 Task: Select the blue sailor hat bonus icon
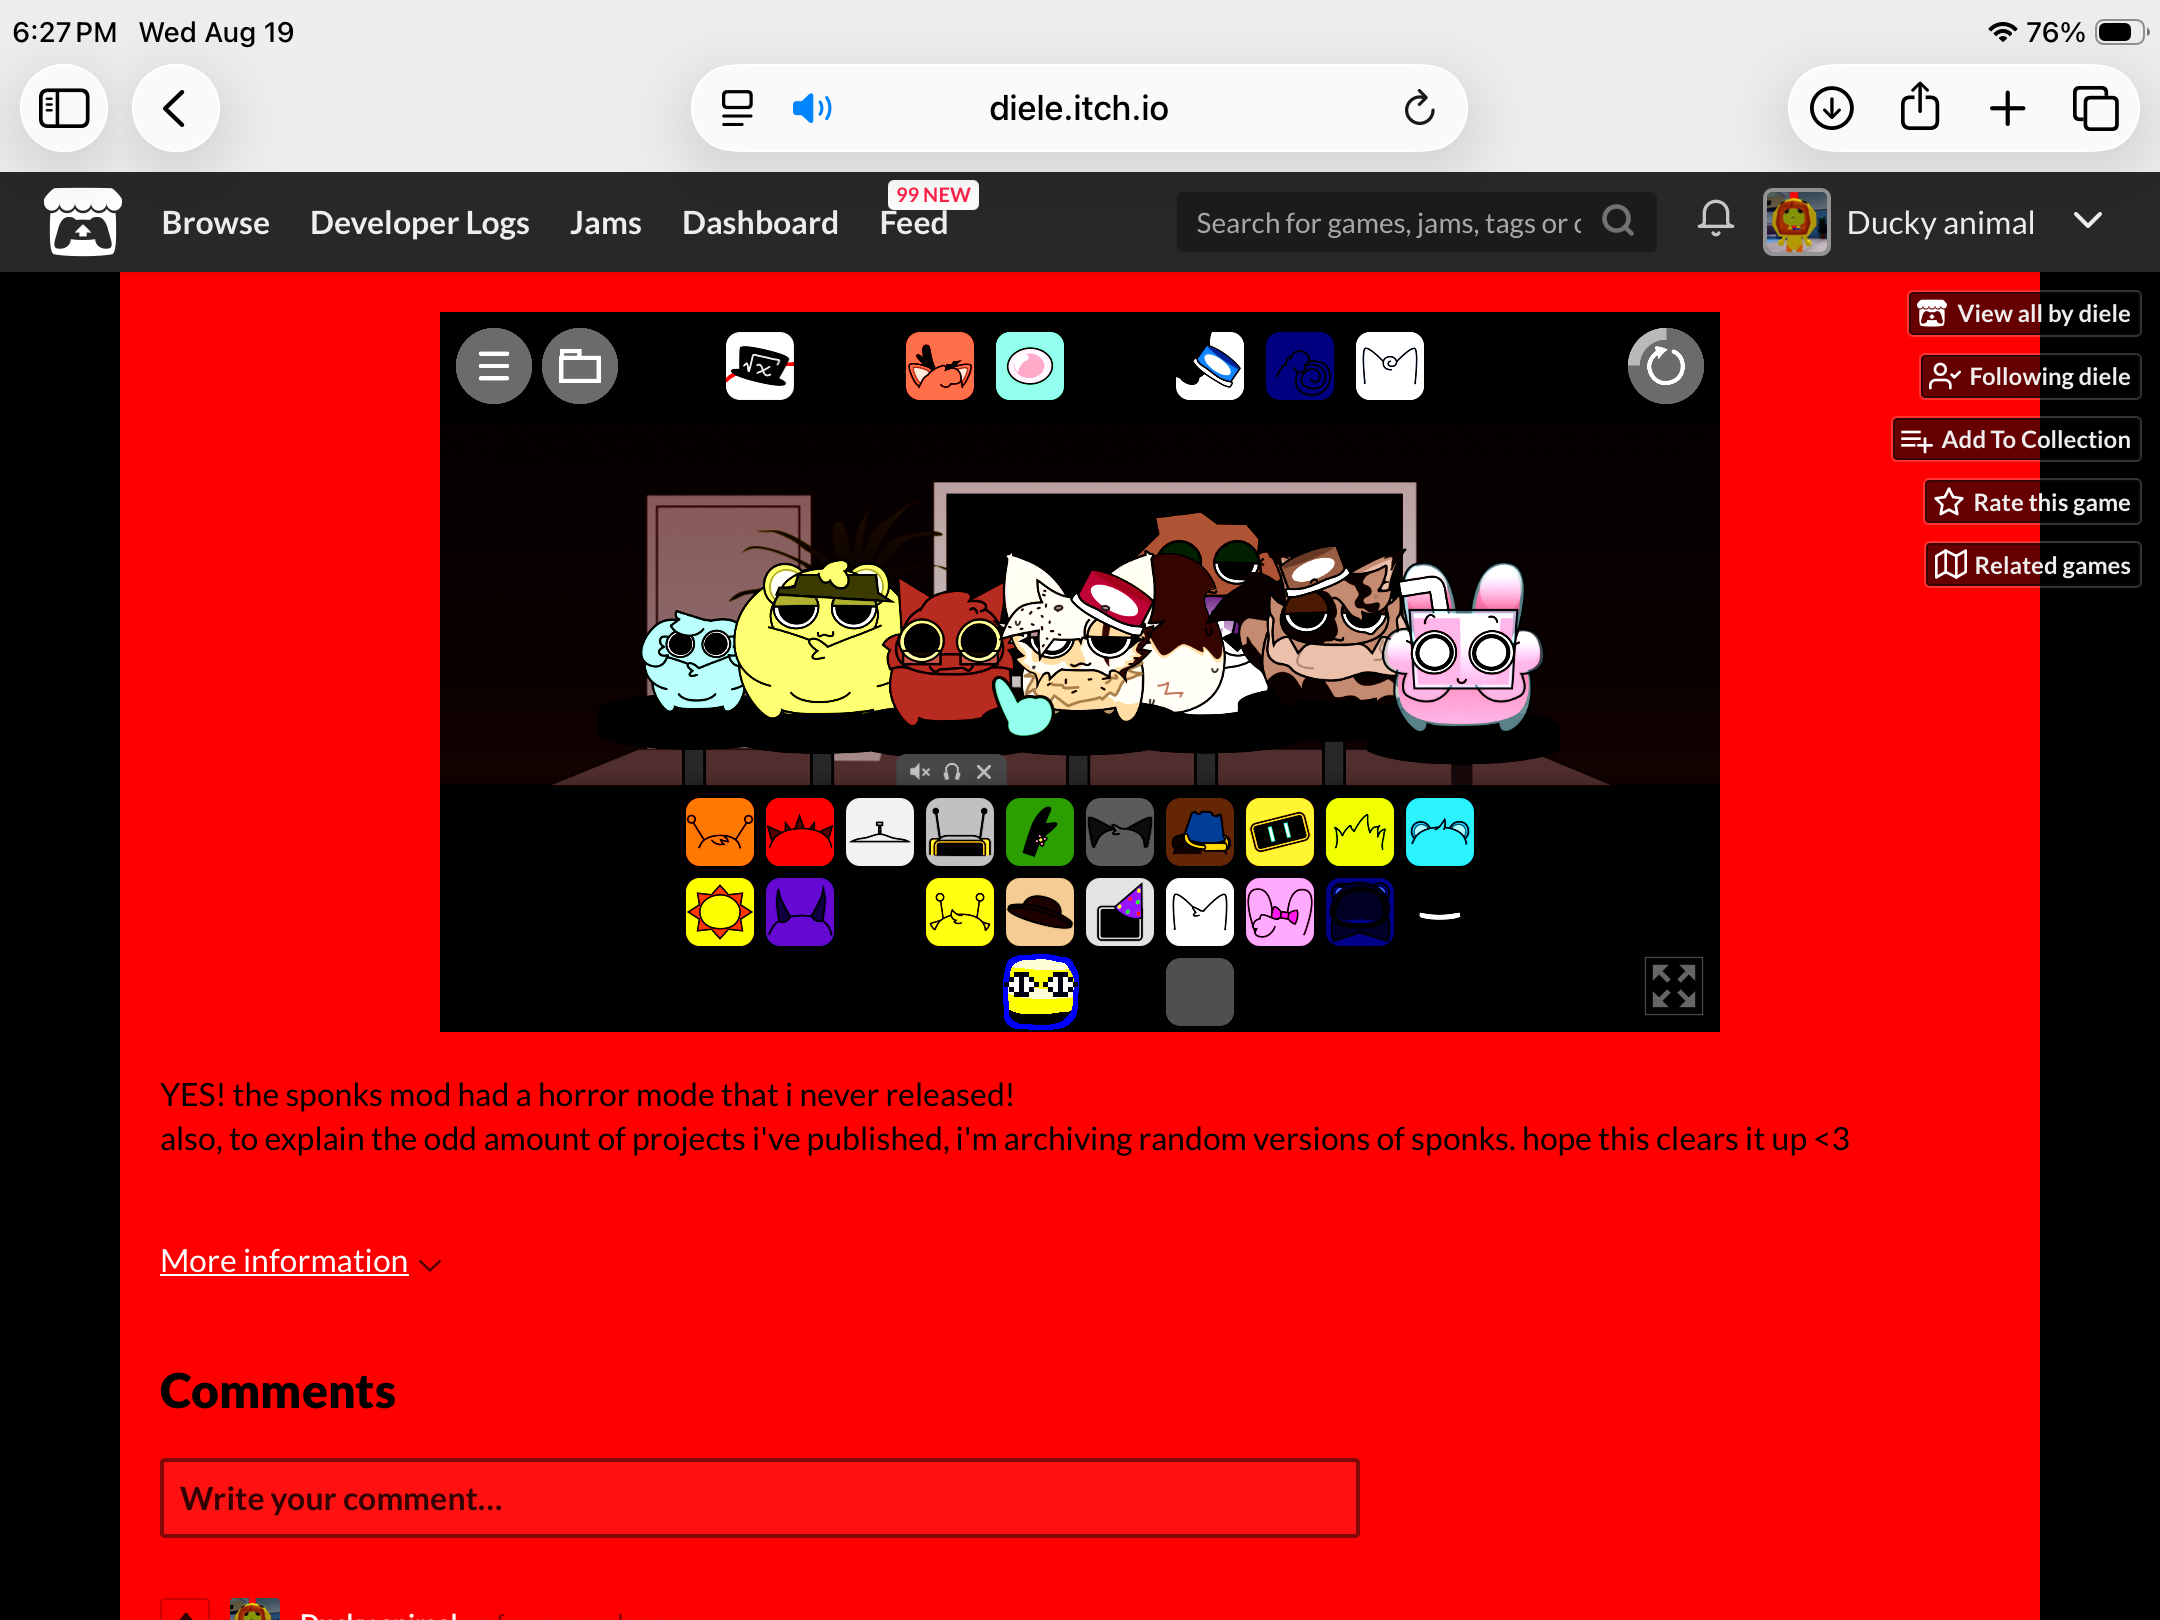[1210, 366]
